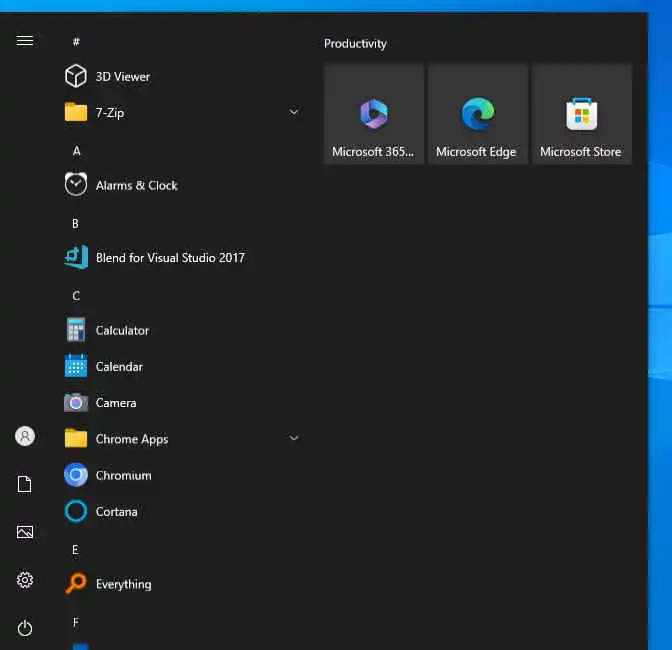Open the Pictures sidebar icon
This screenshot has width=672, height=650.
tap(25, 532)
